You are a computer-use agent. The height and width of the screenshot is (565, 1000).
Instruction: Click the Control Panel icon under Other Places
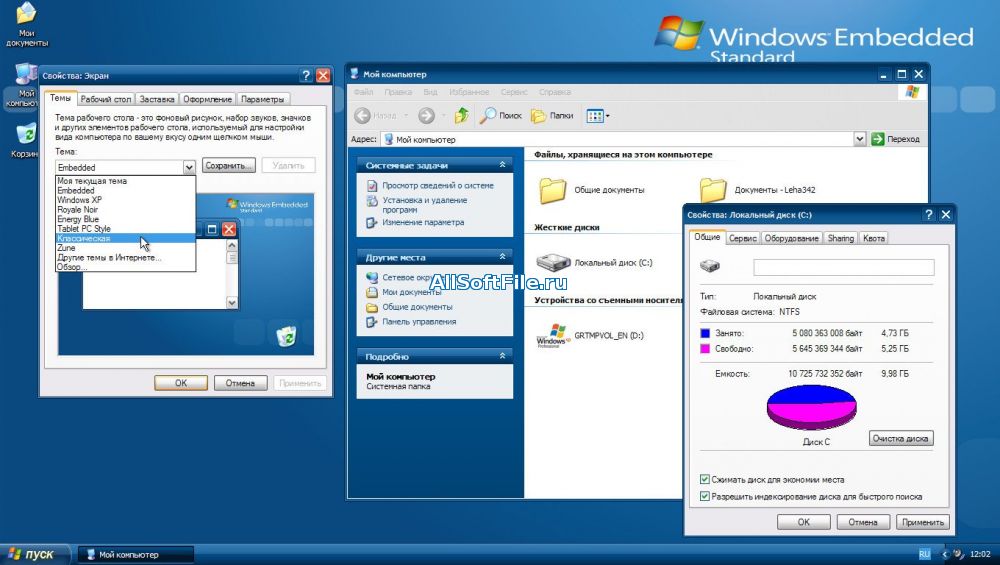[372, 322]
